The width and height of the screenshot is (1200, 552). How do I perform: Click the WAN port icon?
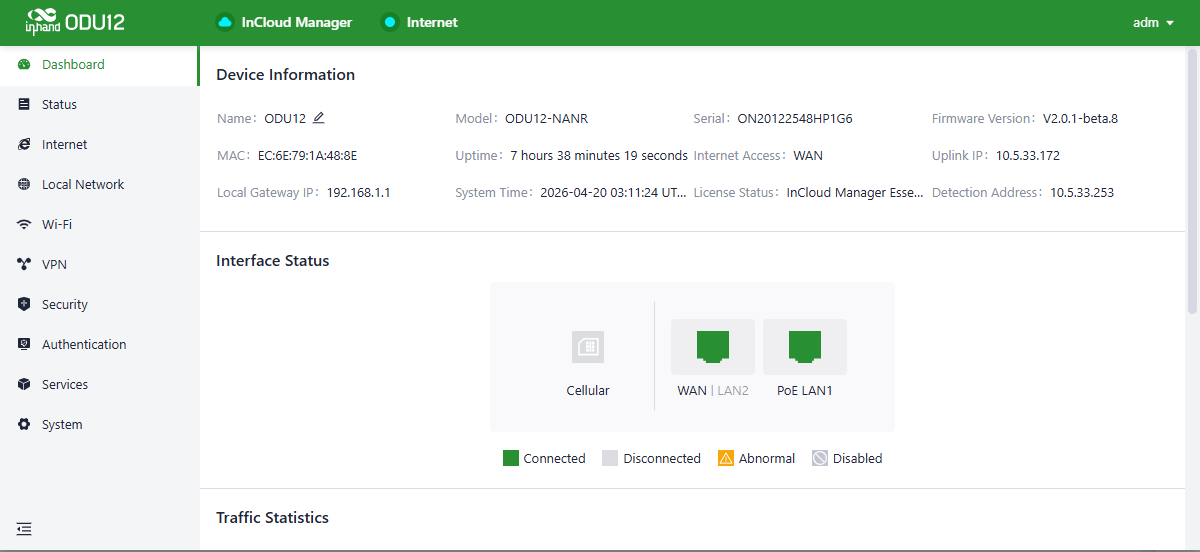712,346
